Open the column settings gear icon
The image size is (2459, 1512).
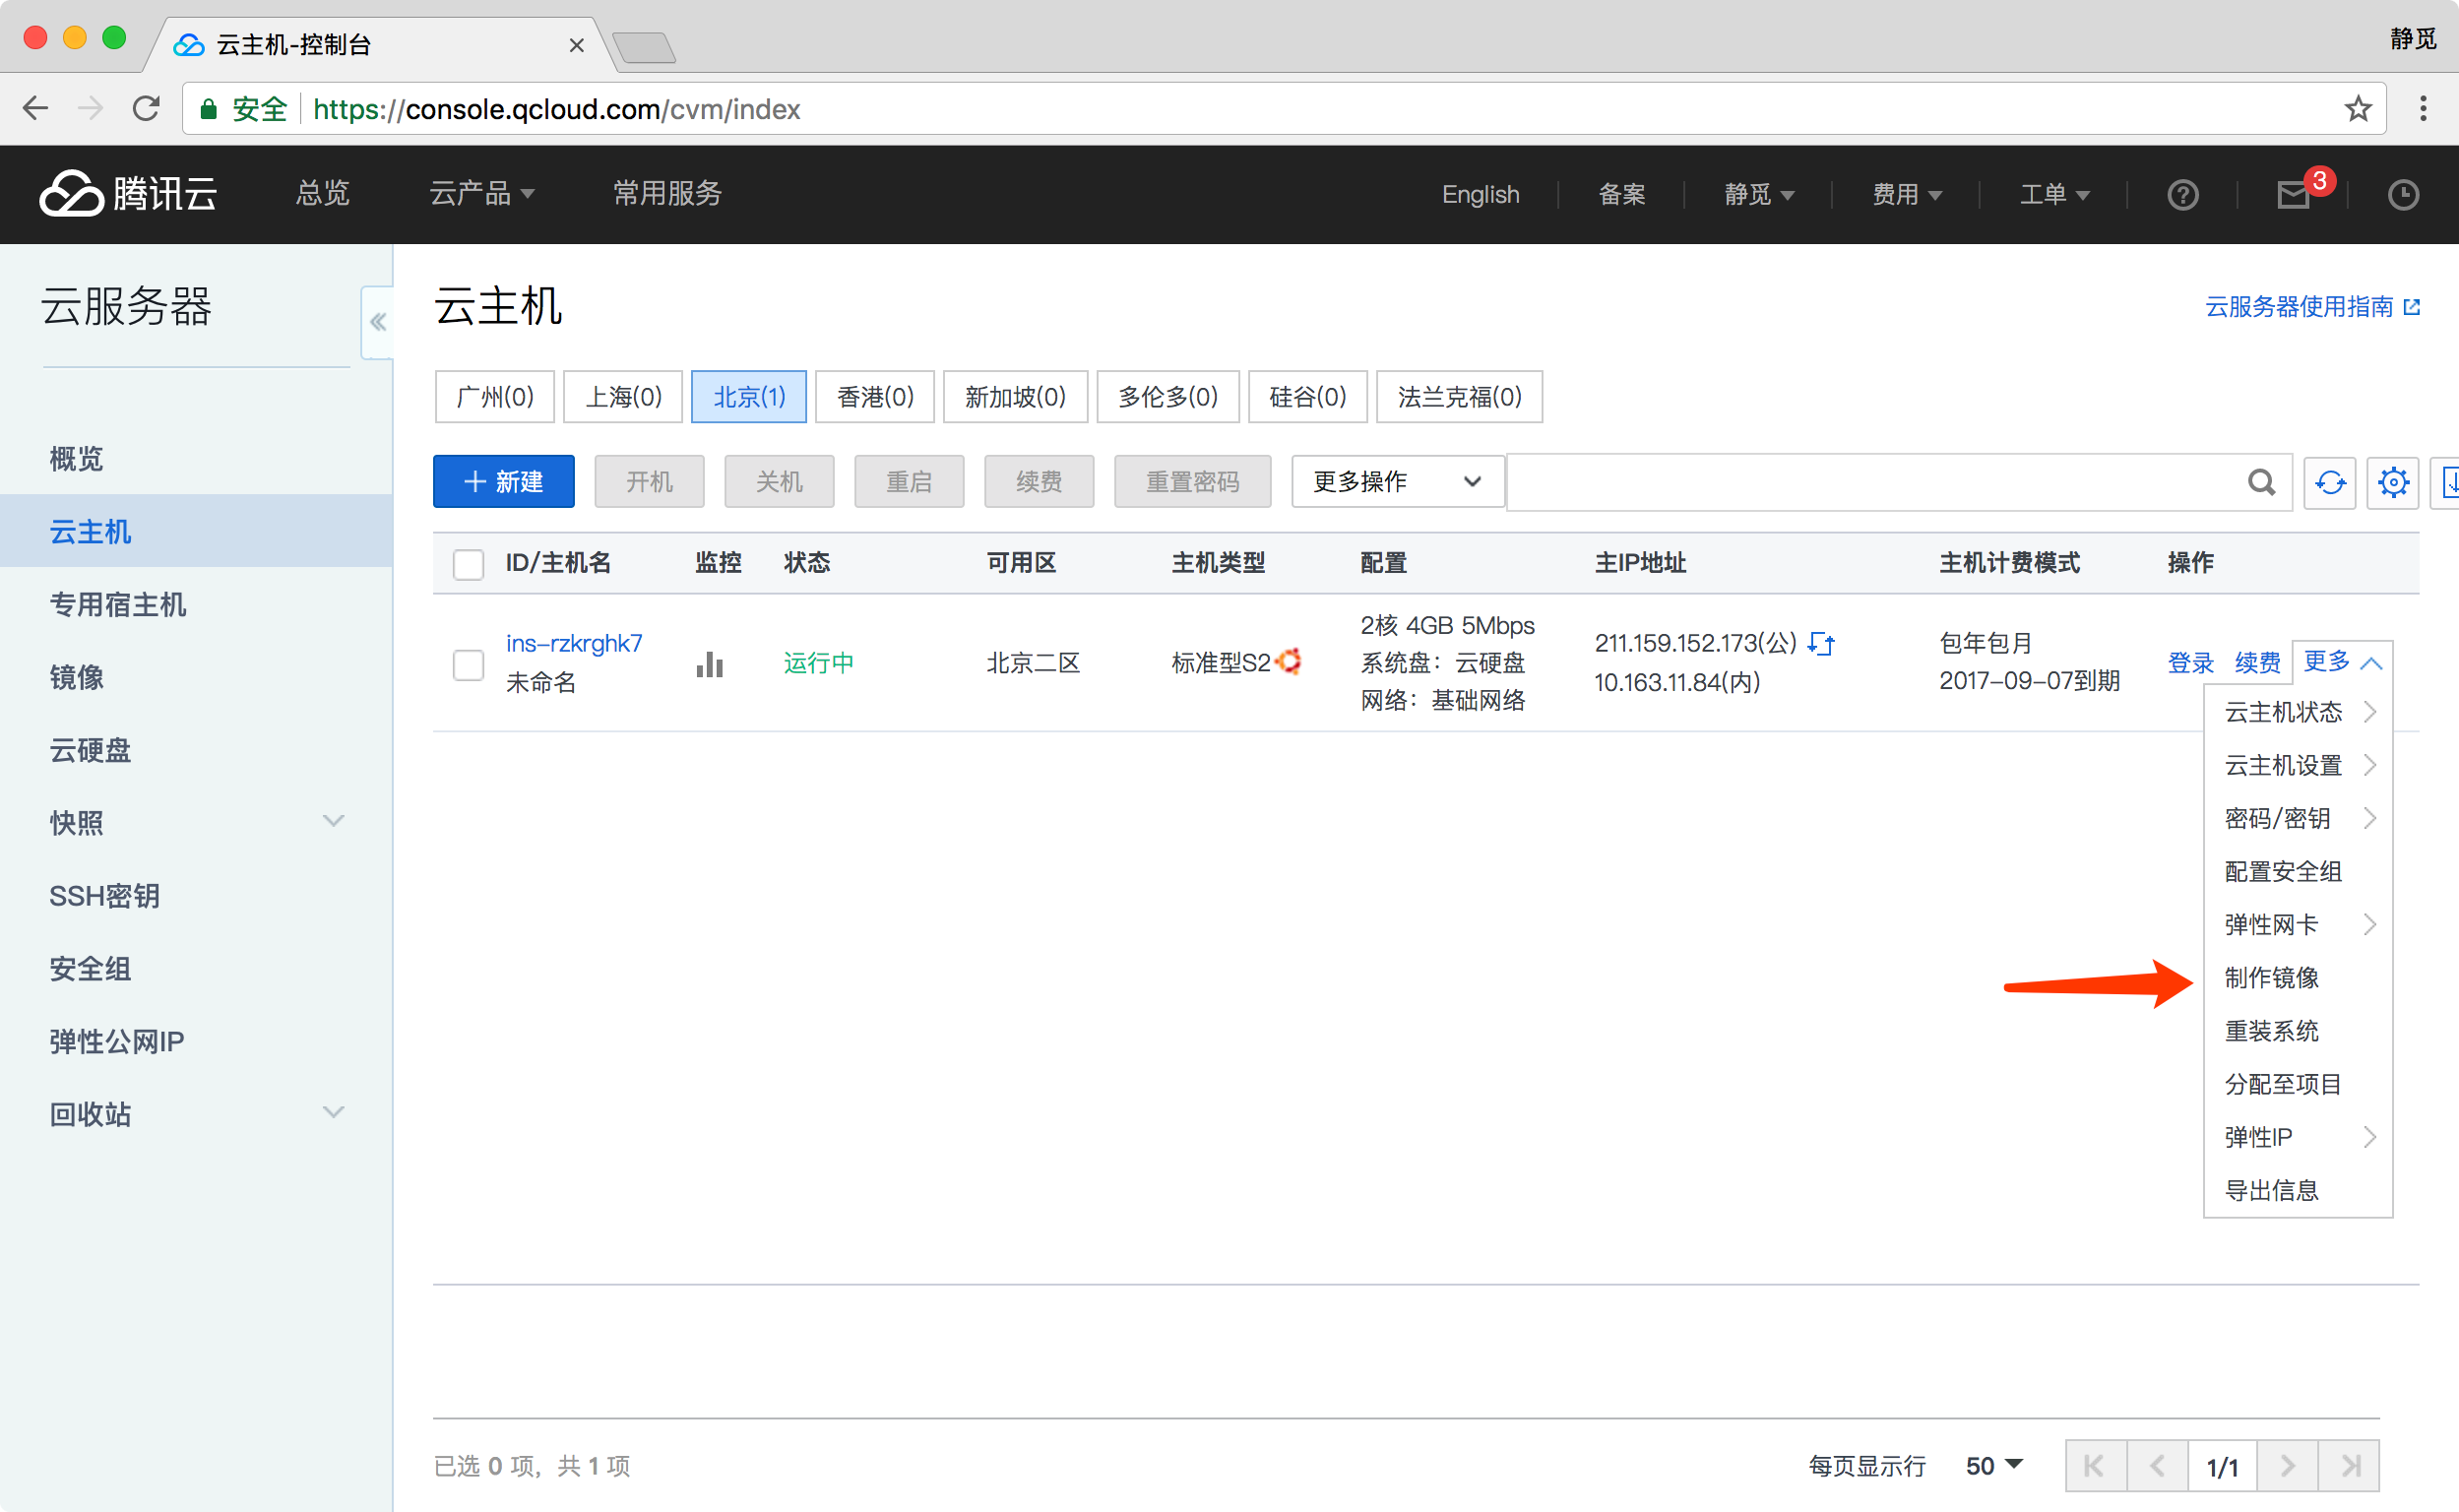coord(2393,483)
